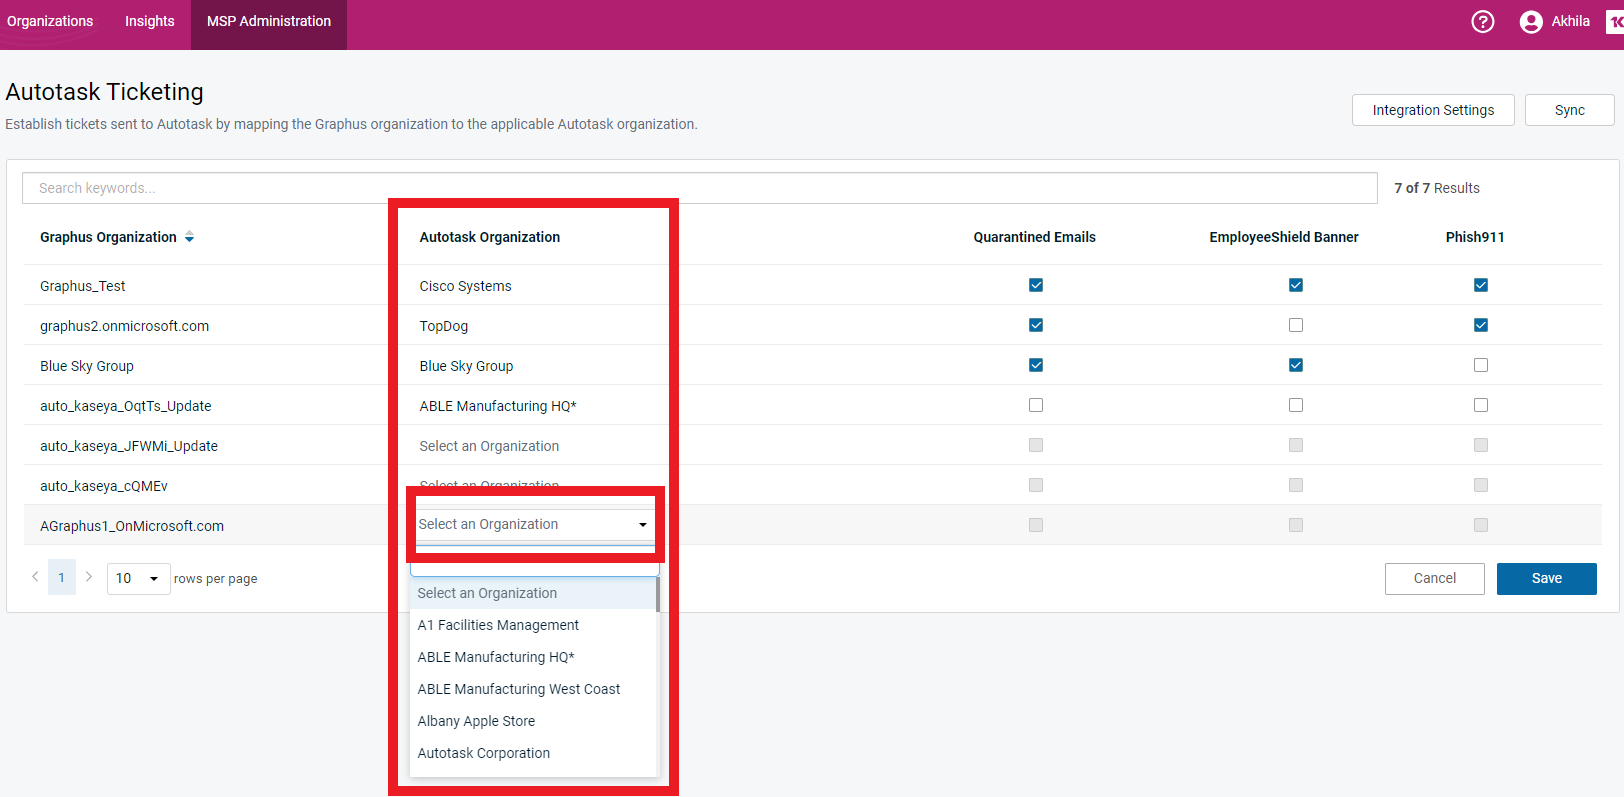Change Autotask organization for Blue Sky Group row
The width and height of the screenshot is (1624, 797).
coord(466,366)
